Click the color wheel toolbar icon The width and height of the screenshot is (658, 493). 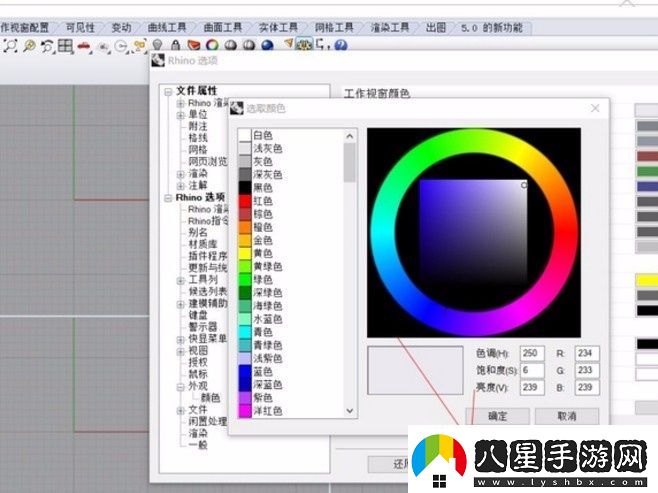click(212, 44)
